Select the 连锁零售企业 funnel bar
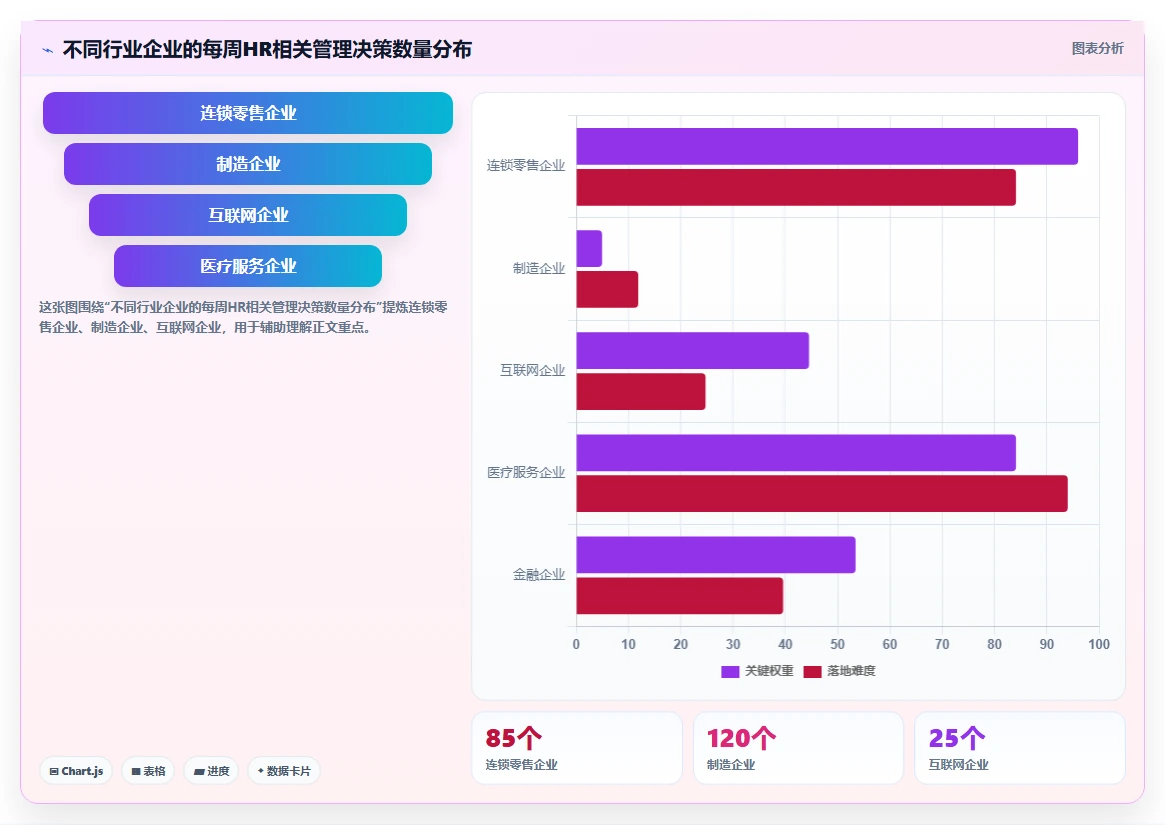The width and height of the screenshot is (1165, 825). pos(248,113)
